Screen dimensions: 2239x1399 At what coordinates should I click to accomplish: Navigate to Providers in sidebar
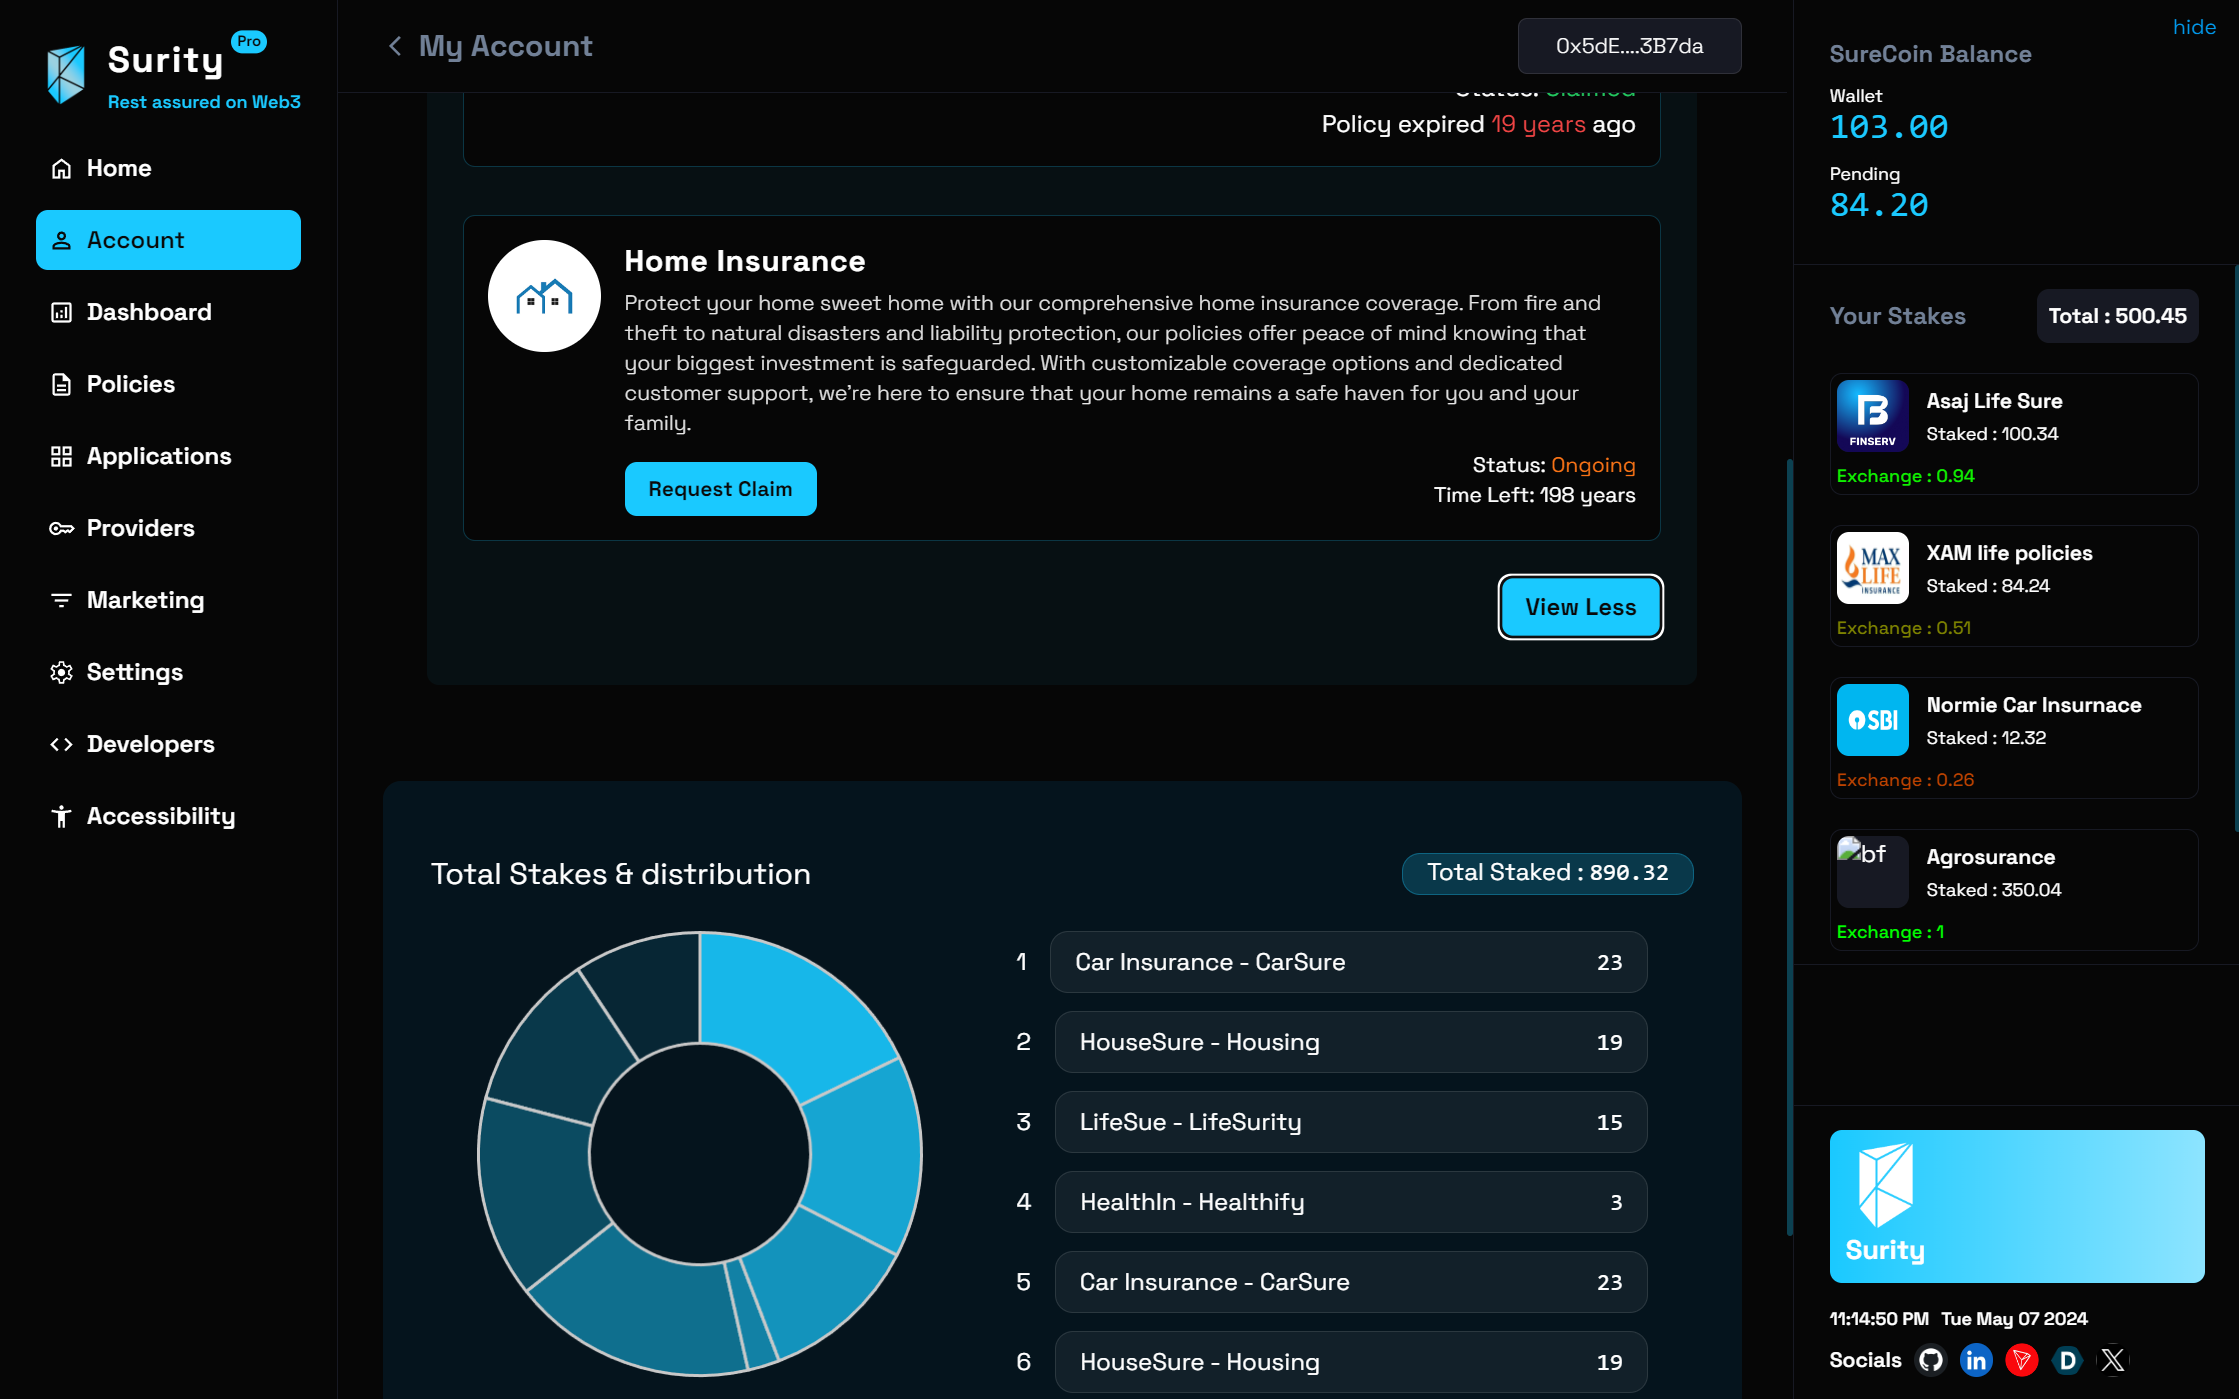[140, 528]
